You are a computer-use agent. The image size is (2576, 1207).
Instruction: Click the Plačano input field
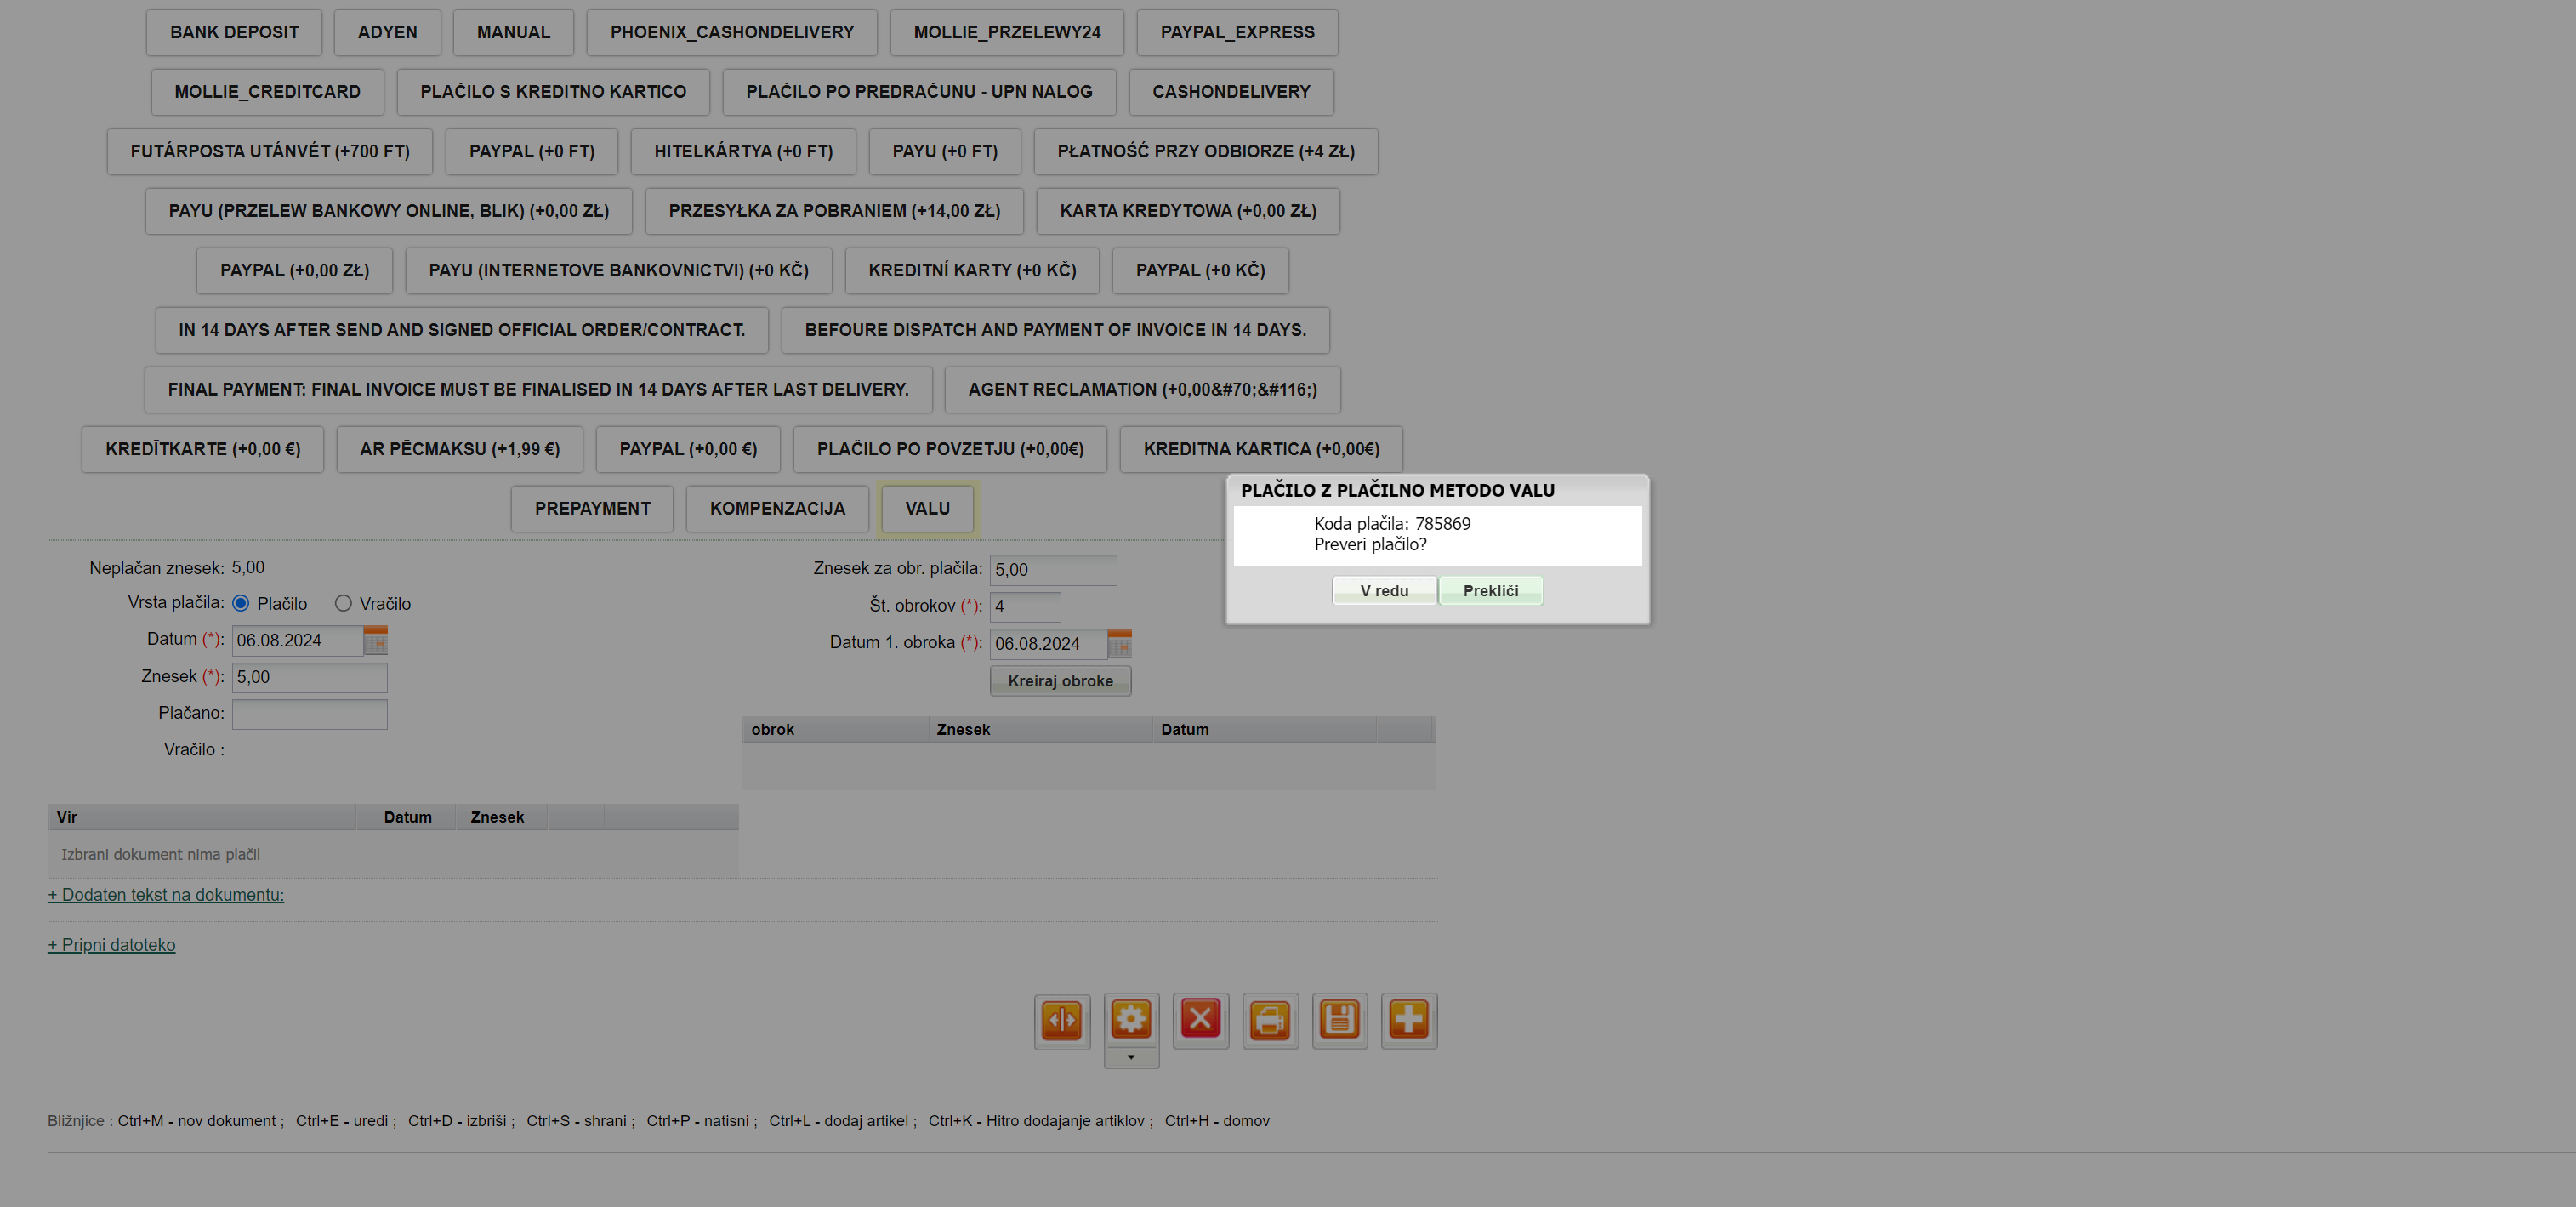click(x=309, y=713)
